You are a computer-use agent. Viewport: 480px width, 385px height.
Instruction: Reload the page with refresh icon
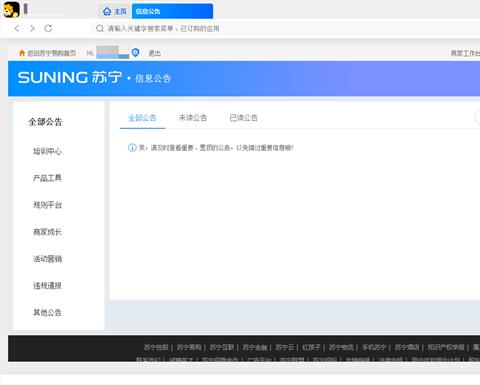[x=48, y=28]
